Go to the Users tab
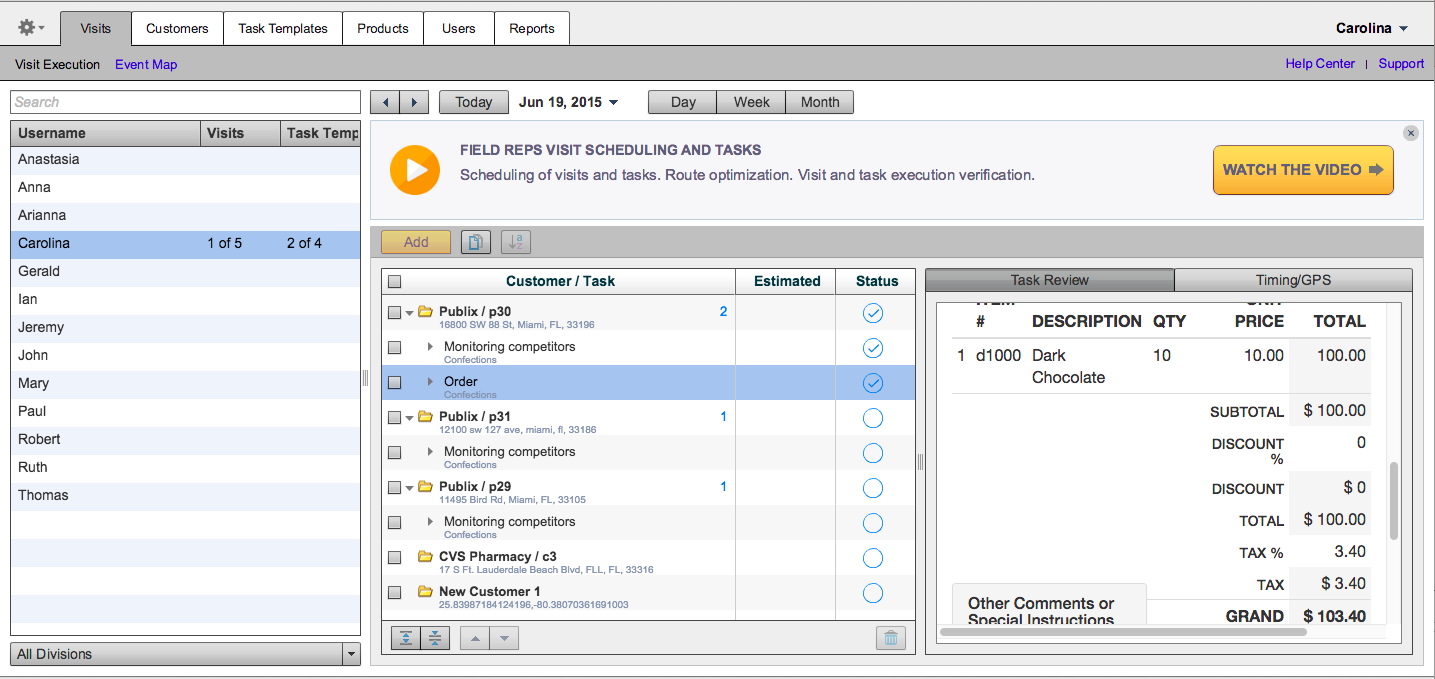The image size is (1435, 679). pyautogui.click(x=459, y=28)
